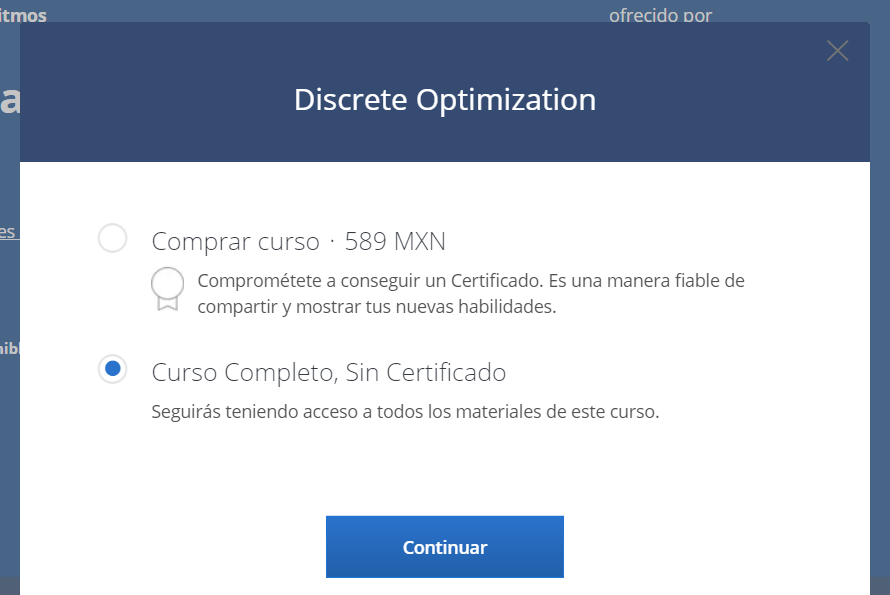Open the underlined link at left edge

7,232
